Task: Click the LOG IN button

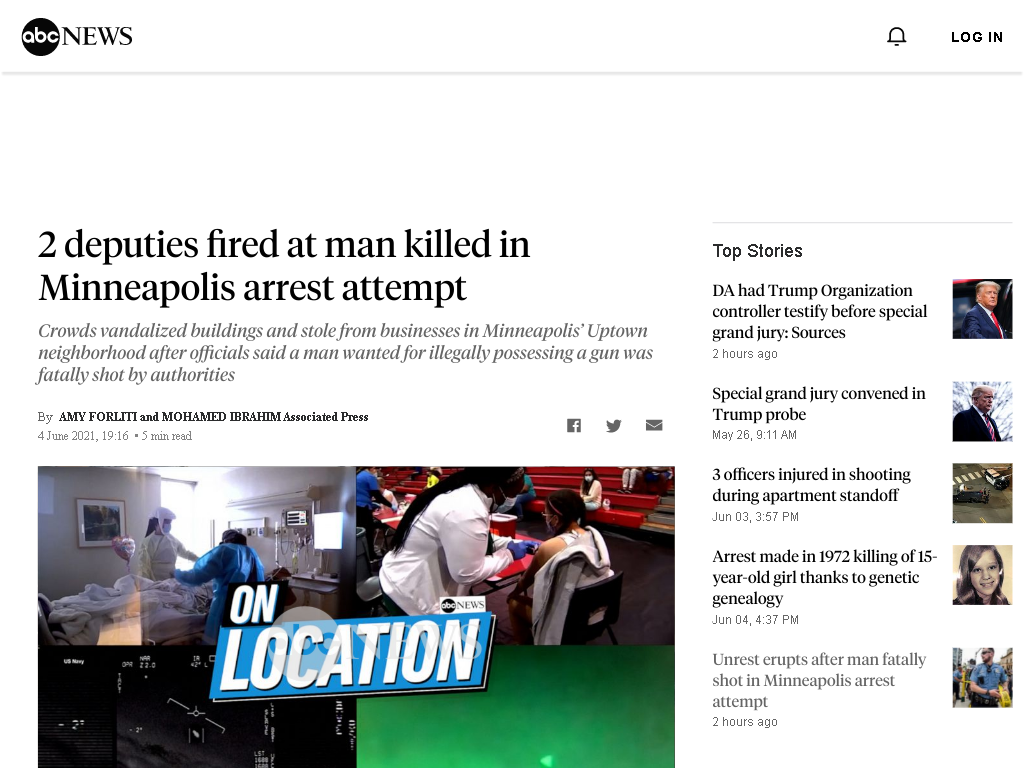Action: [977, 37]
